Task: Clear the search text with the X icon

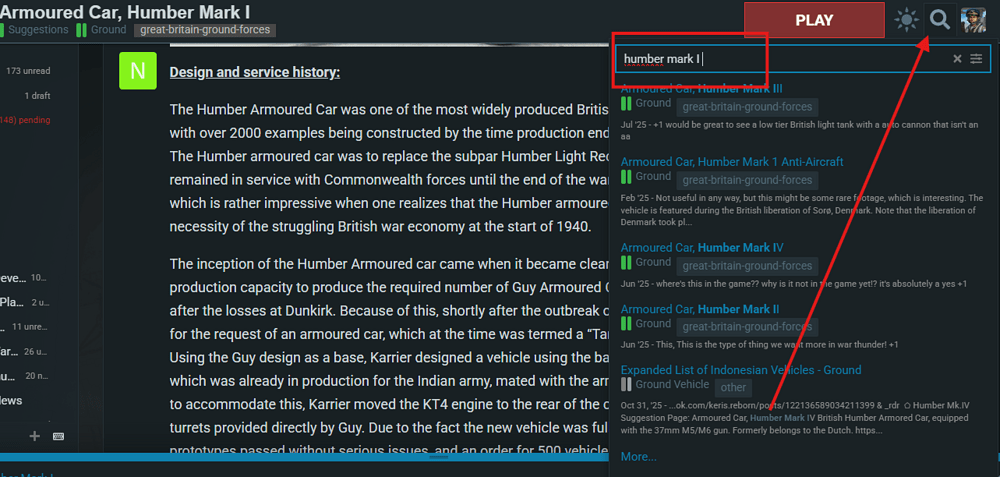Action: point(957,59)
